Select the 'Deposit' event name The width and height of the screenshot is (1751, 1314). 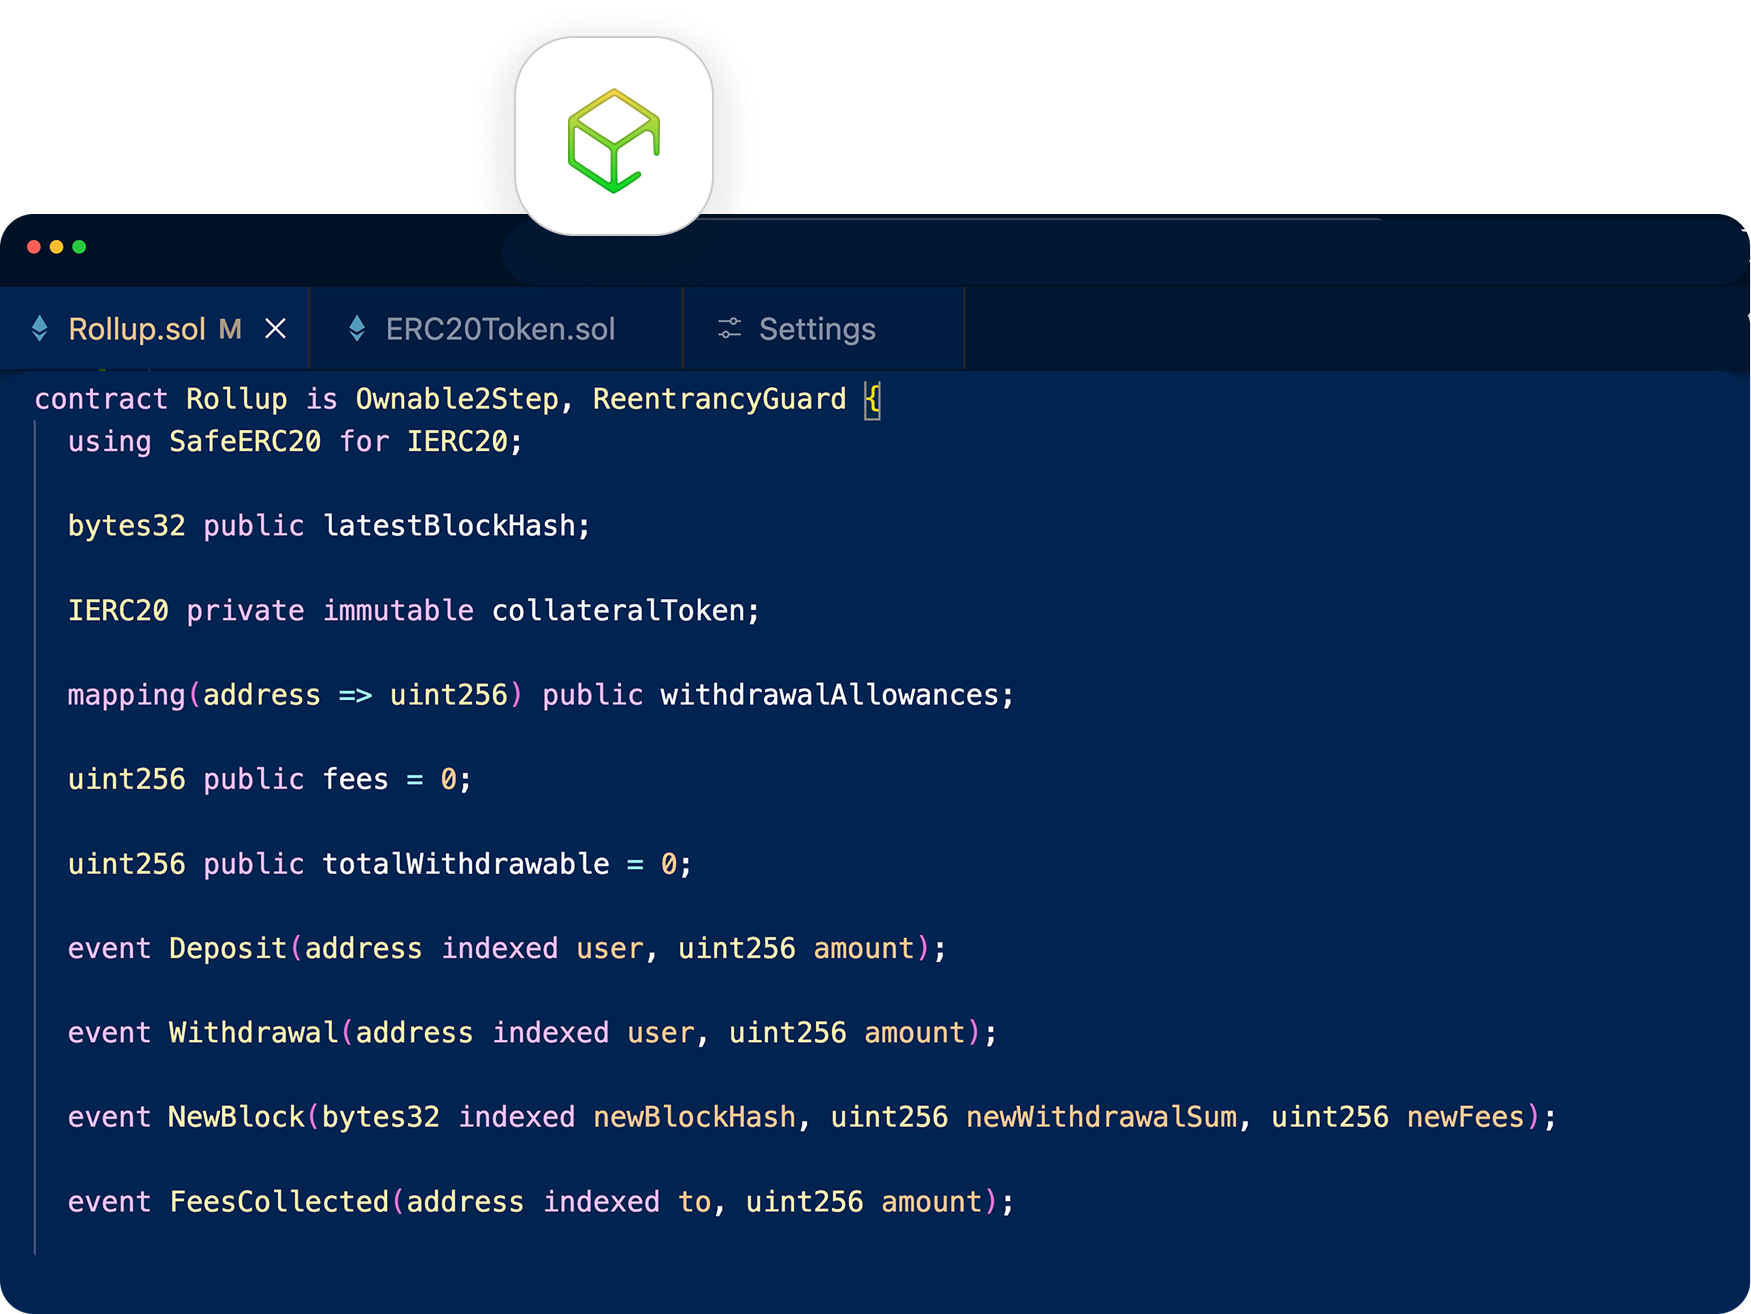[228, 948]
